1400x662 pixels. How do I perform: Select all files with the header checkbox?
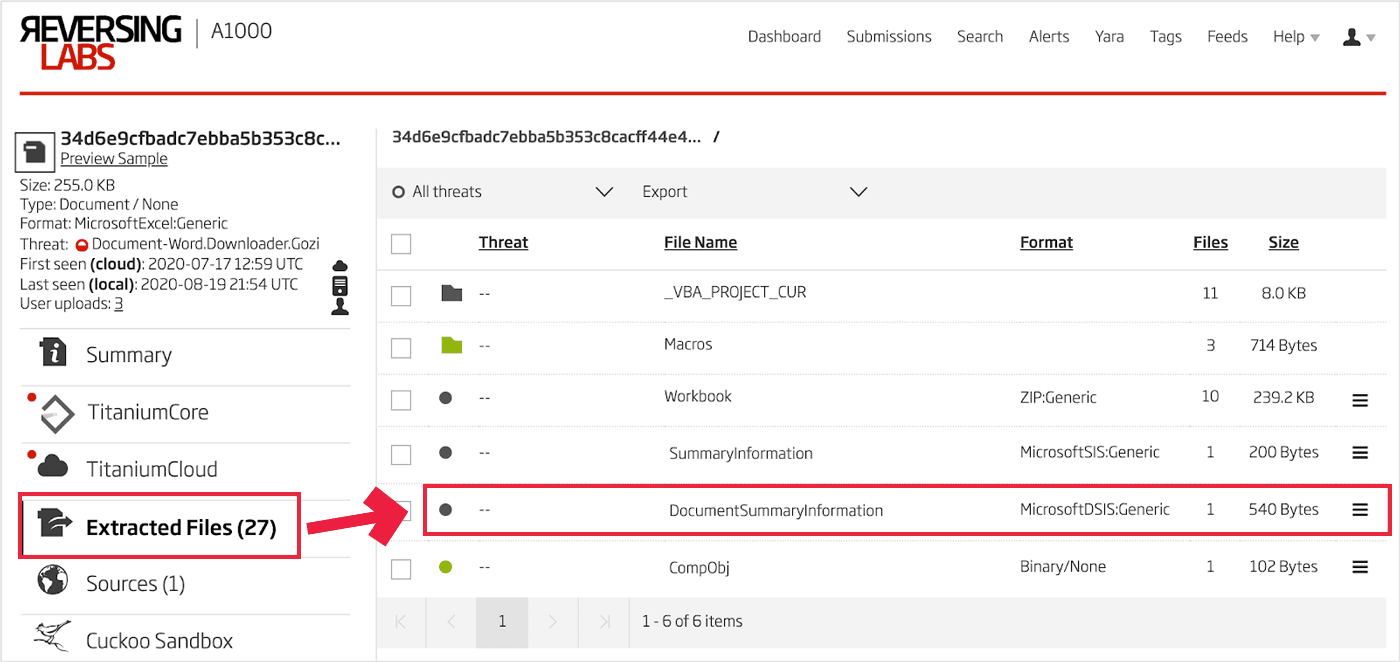pos(401,243)
